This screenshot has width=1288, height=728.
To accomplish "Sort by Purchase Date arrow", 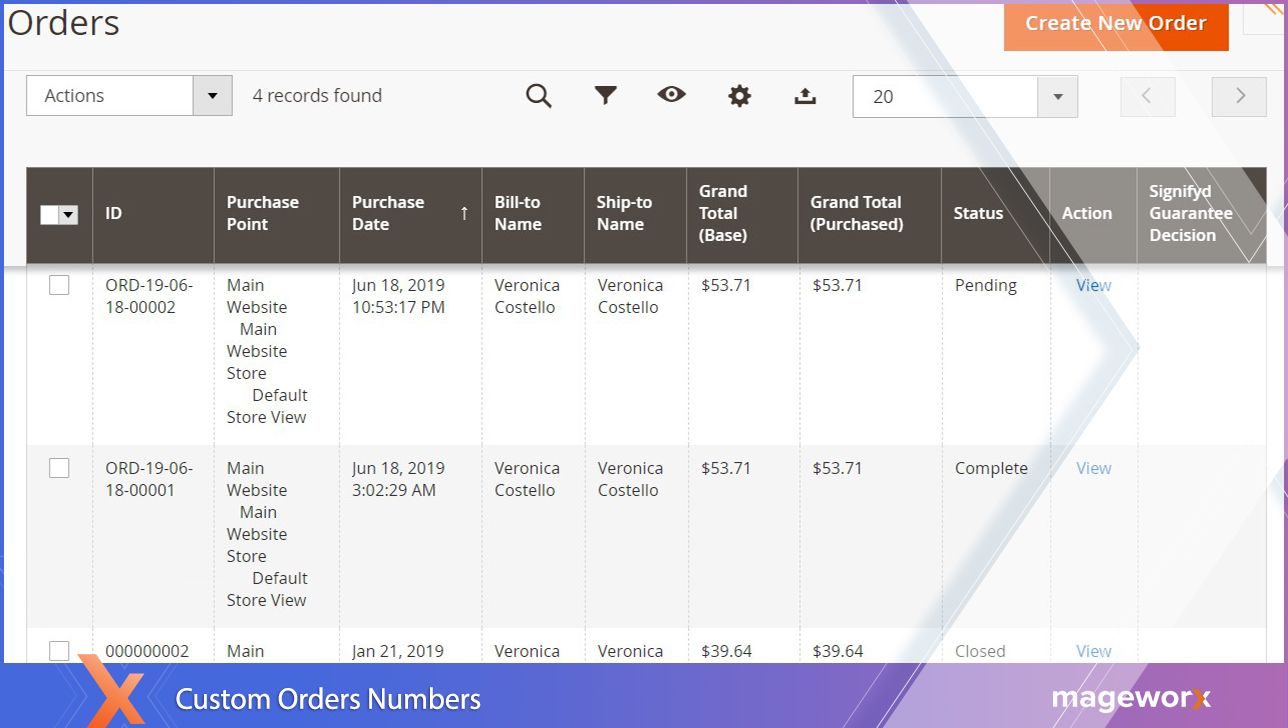I will pos(463,213).
